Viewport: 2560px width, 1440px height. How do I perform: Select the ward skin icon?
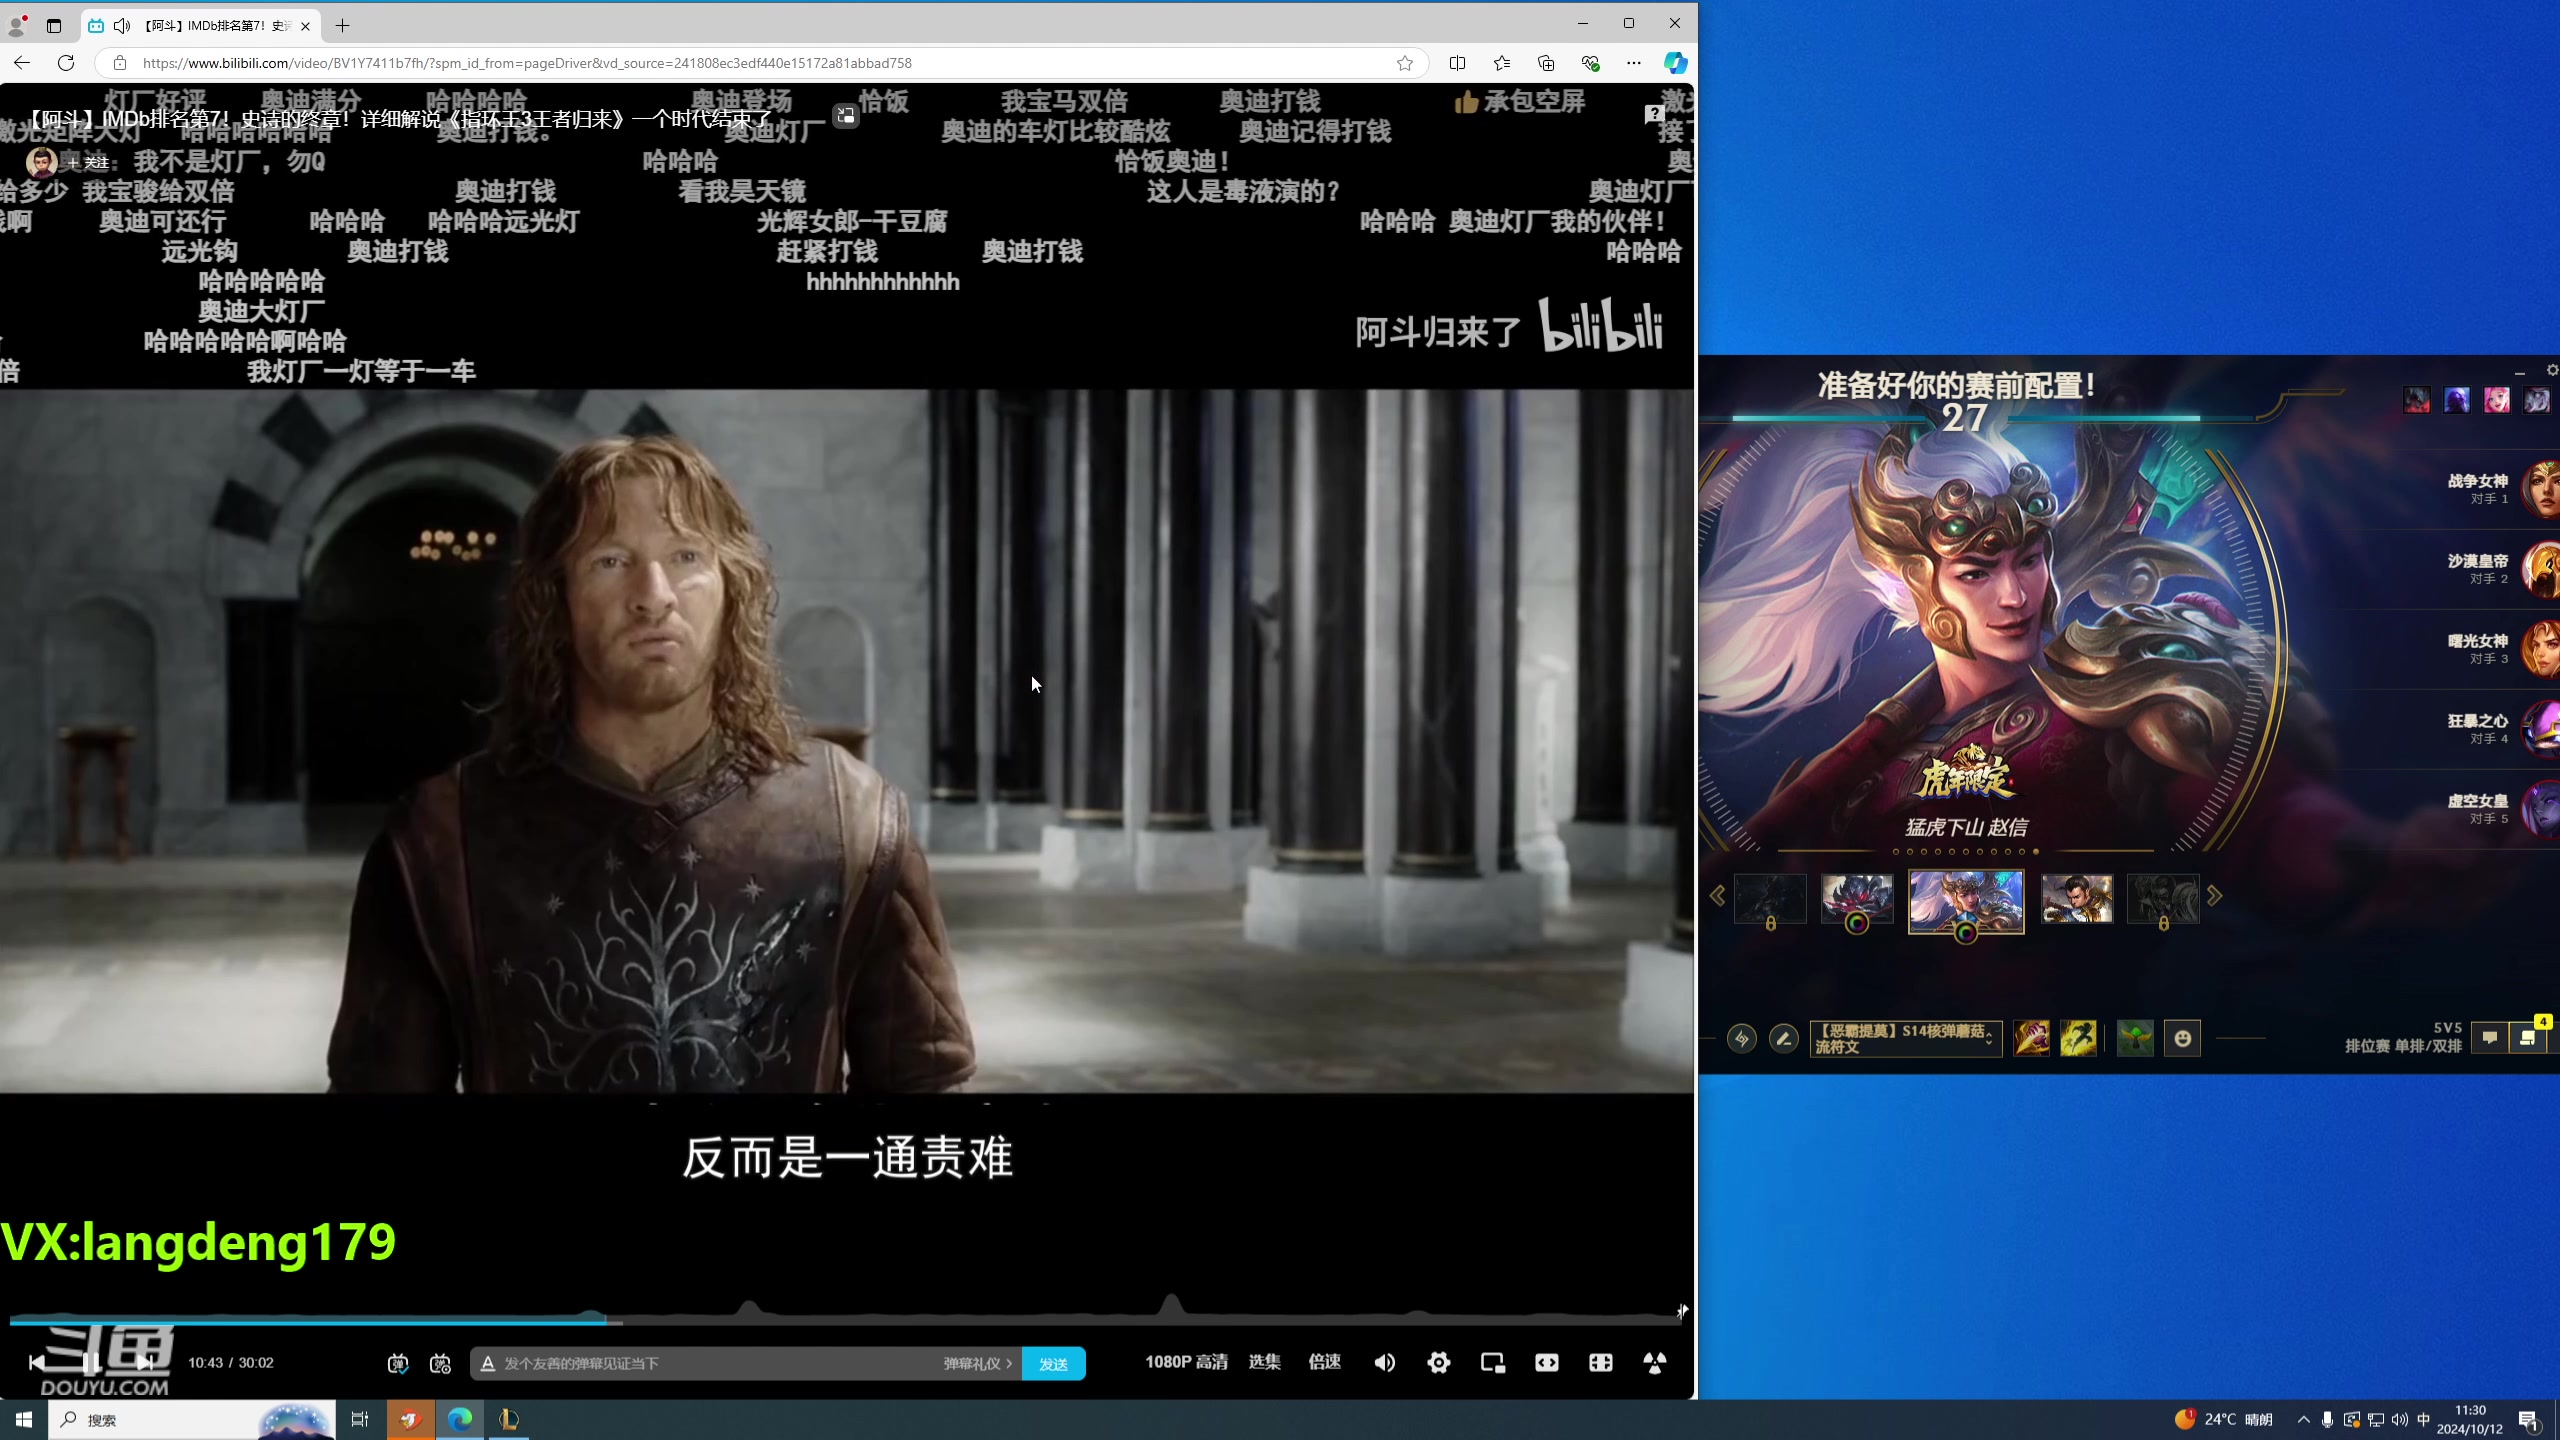click(2135, 1039)
